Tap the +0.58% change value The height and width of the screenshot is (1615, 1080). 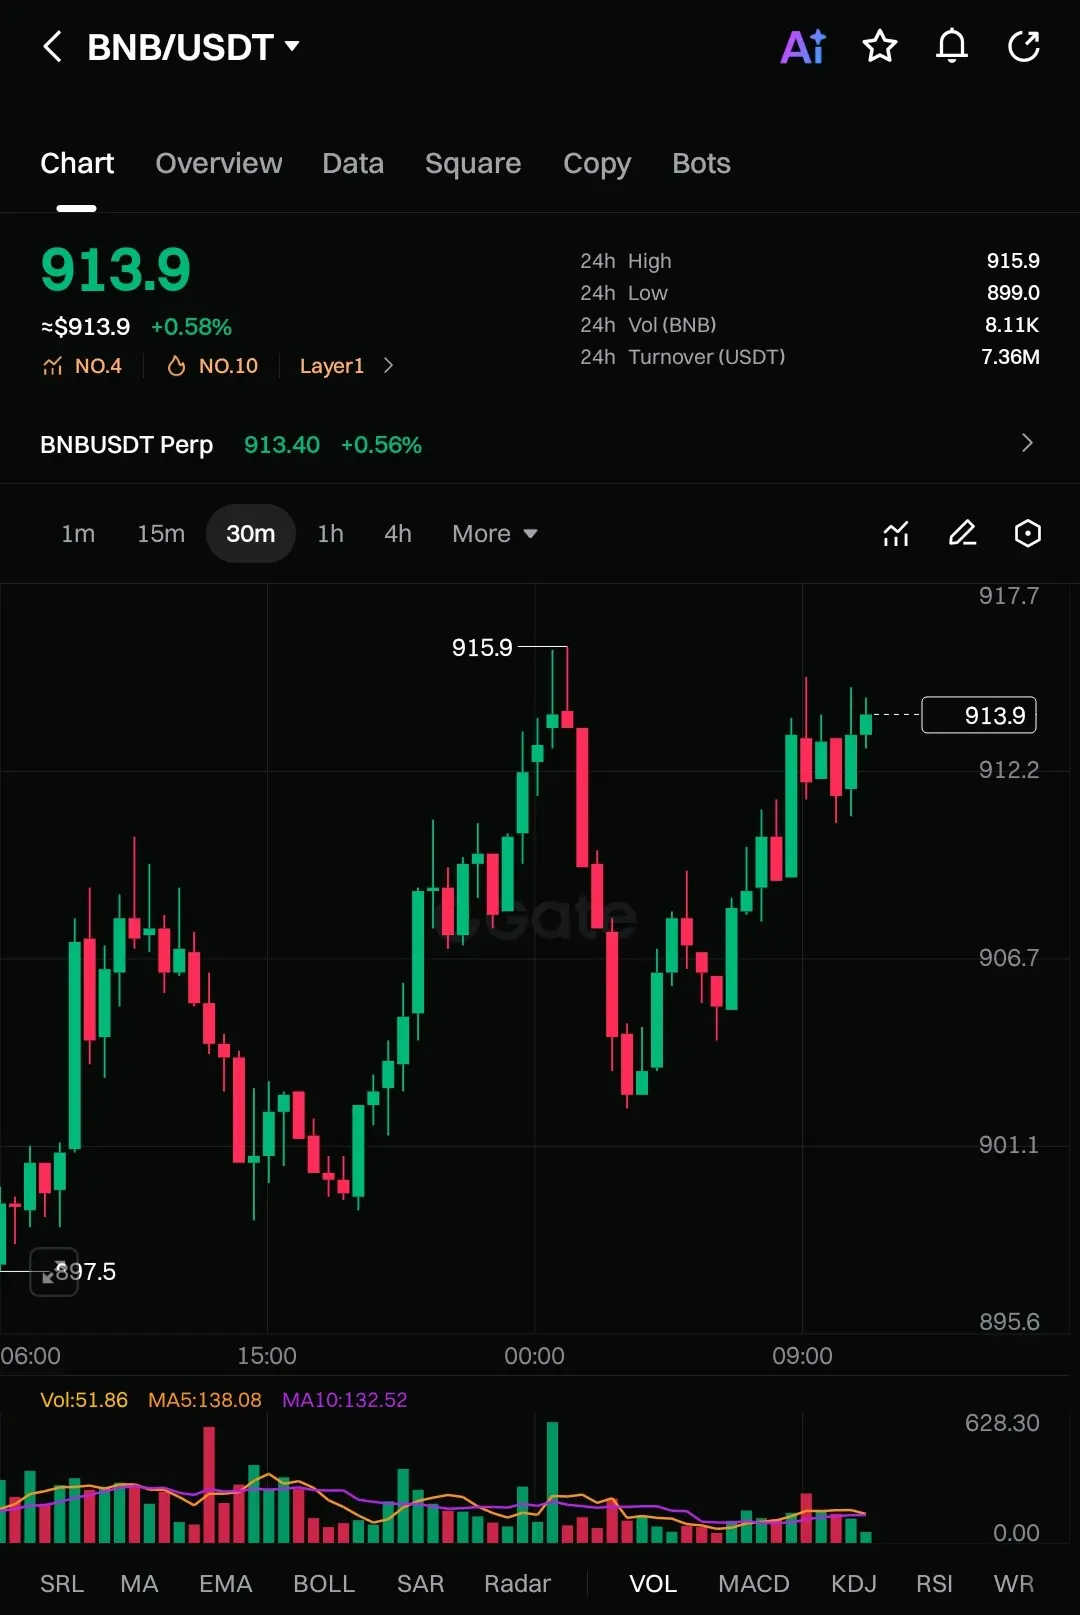point(191,327)
